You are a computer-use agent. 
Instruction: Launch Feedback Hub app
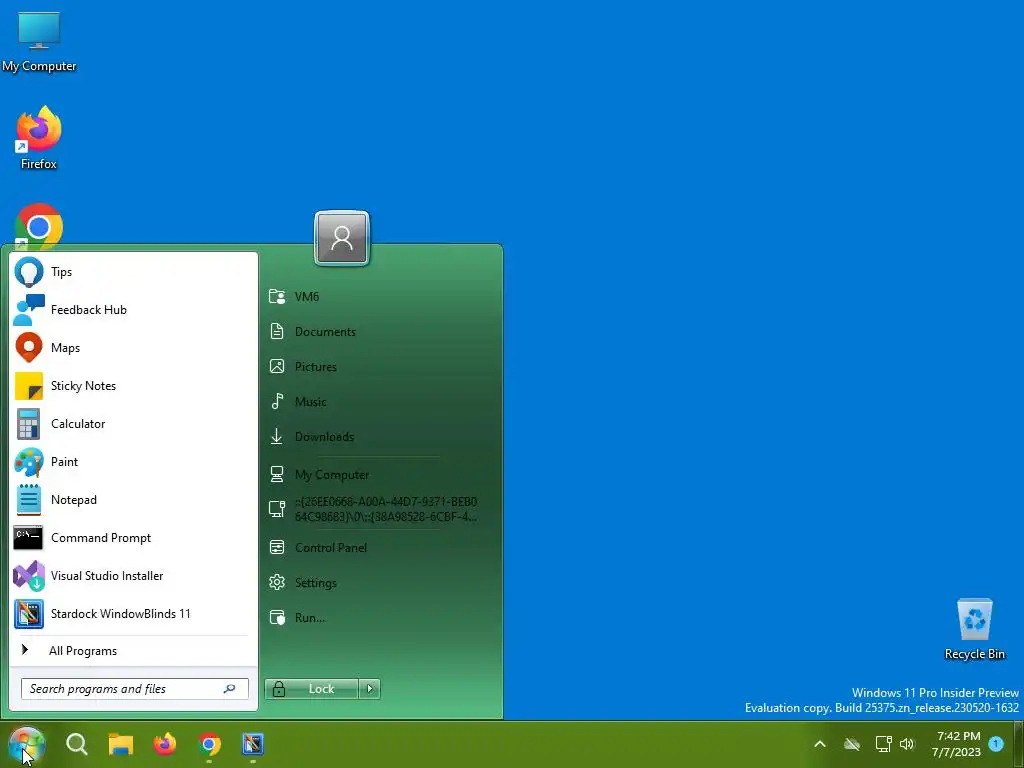pos(133,310)
